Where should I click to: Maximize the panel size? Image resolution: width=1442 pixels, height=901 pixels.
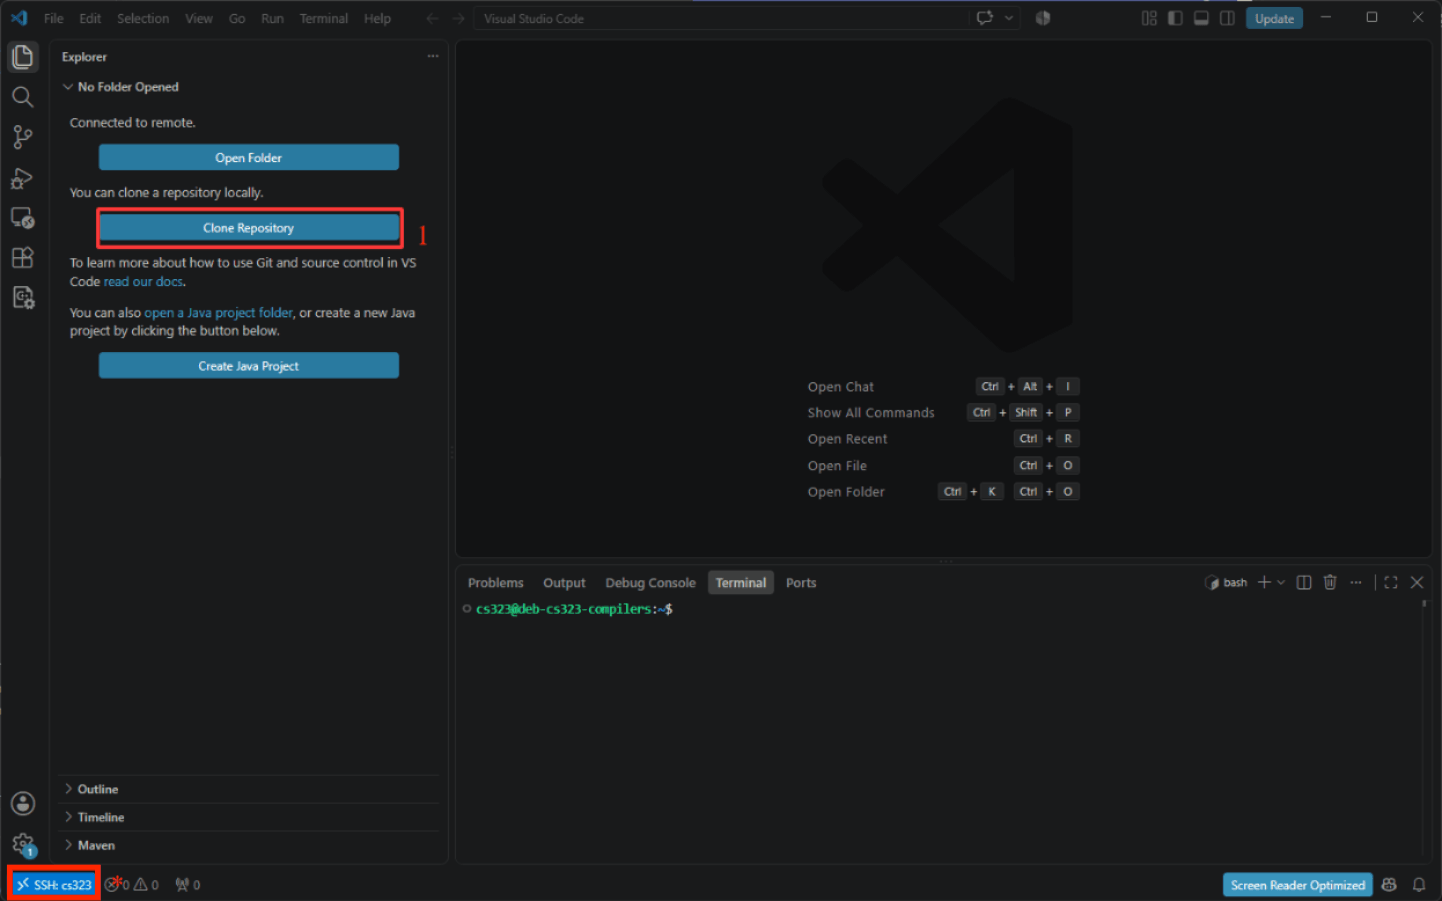coord(1391,582)
